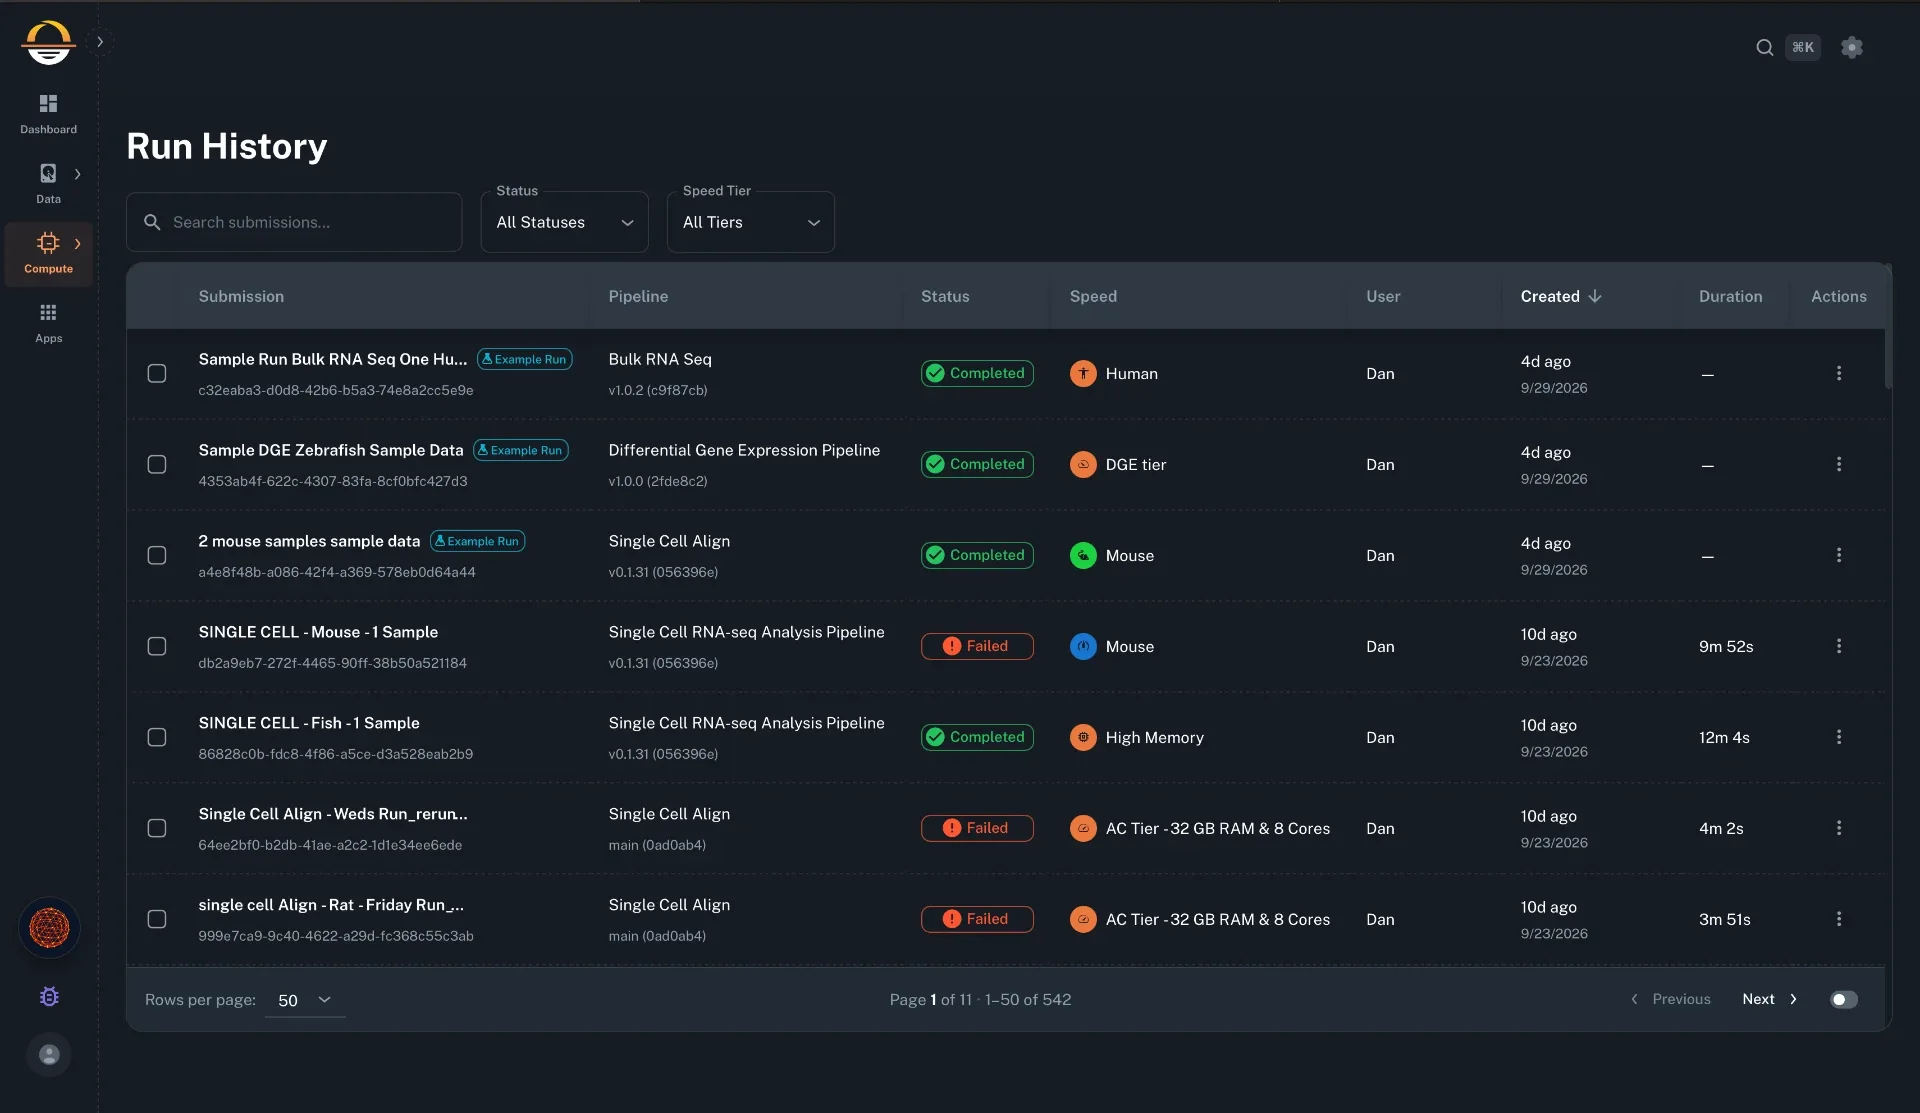
Task: Open actions menu for SINGLE CELL Fish run
Action: (1838, 737)
